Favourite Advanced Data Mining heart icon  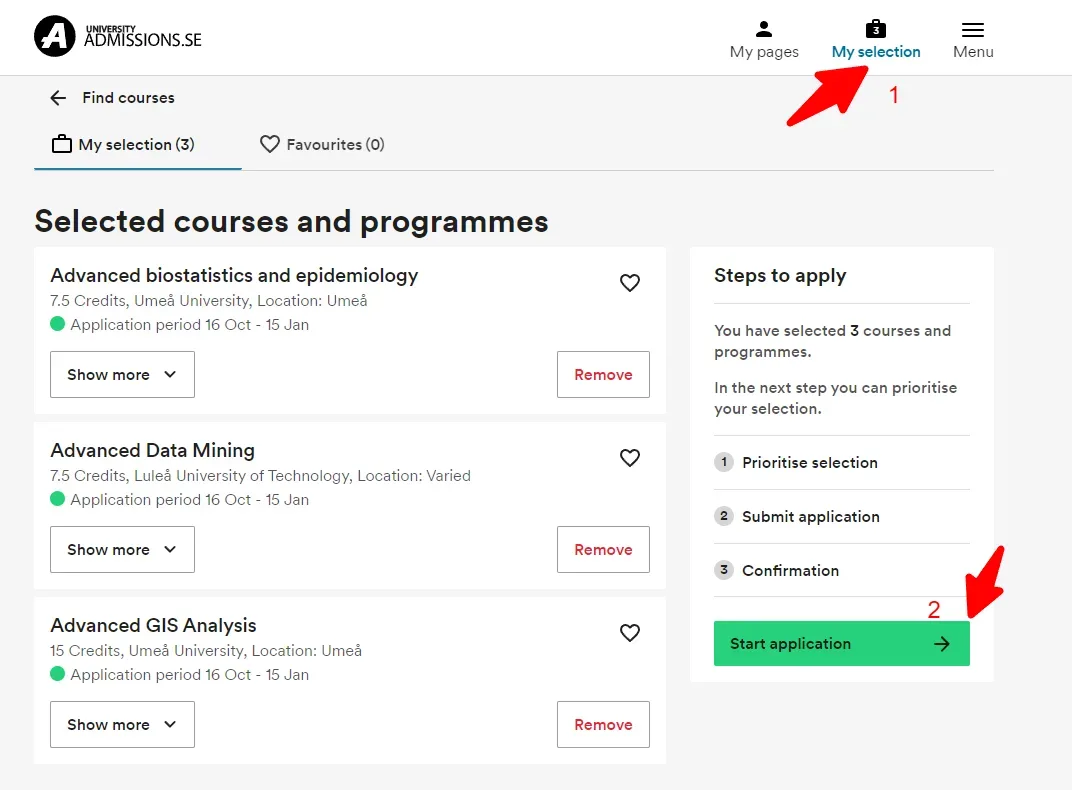coord(630,458)
